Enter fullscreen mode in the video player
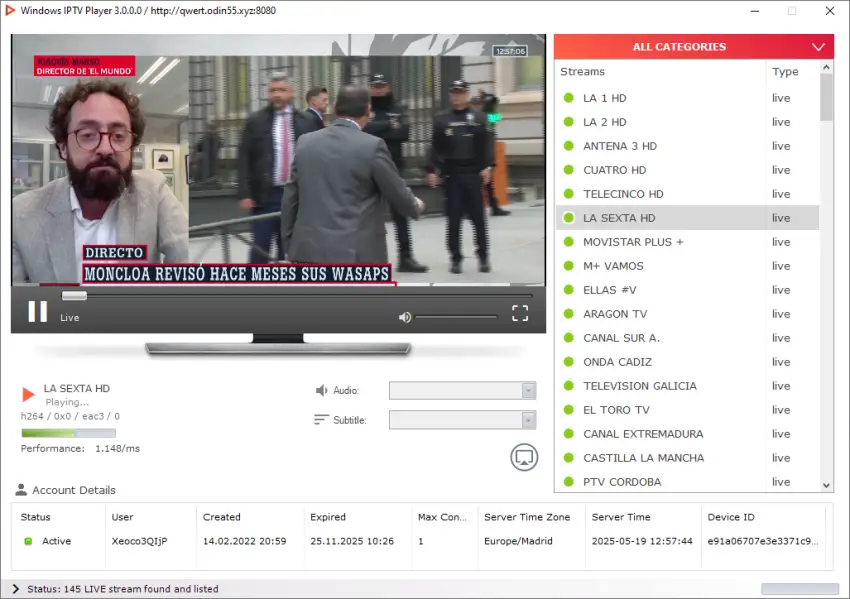 tap(520, 313)
